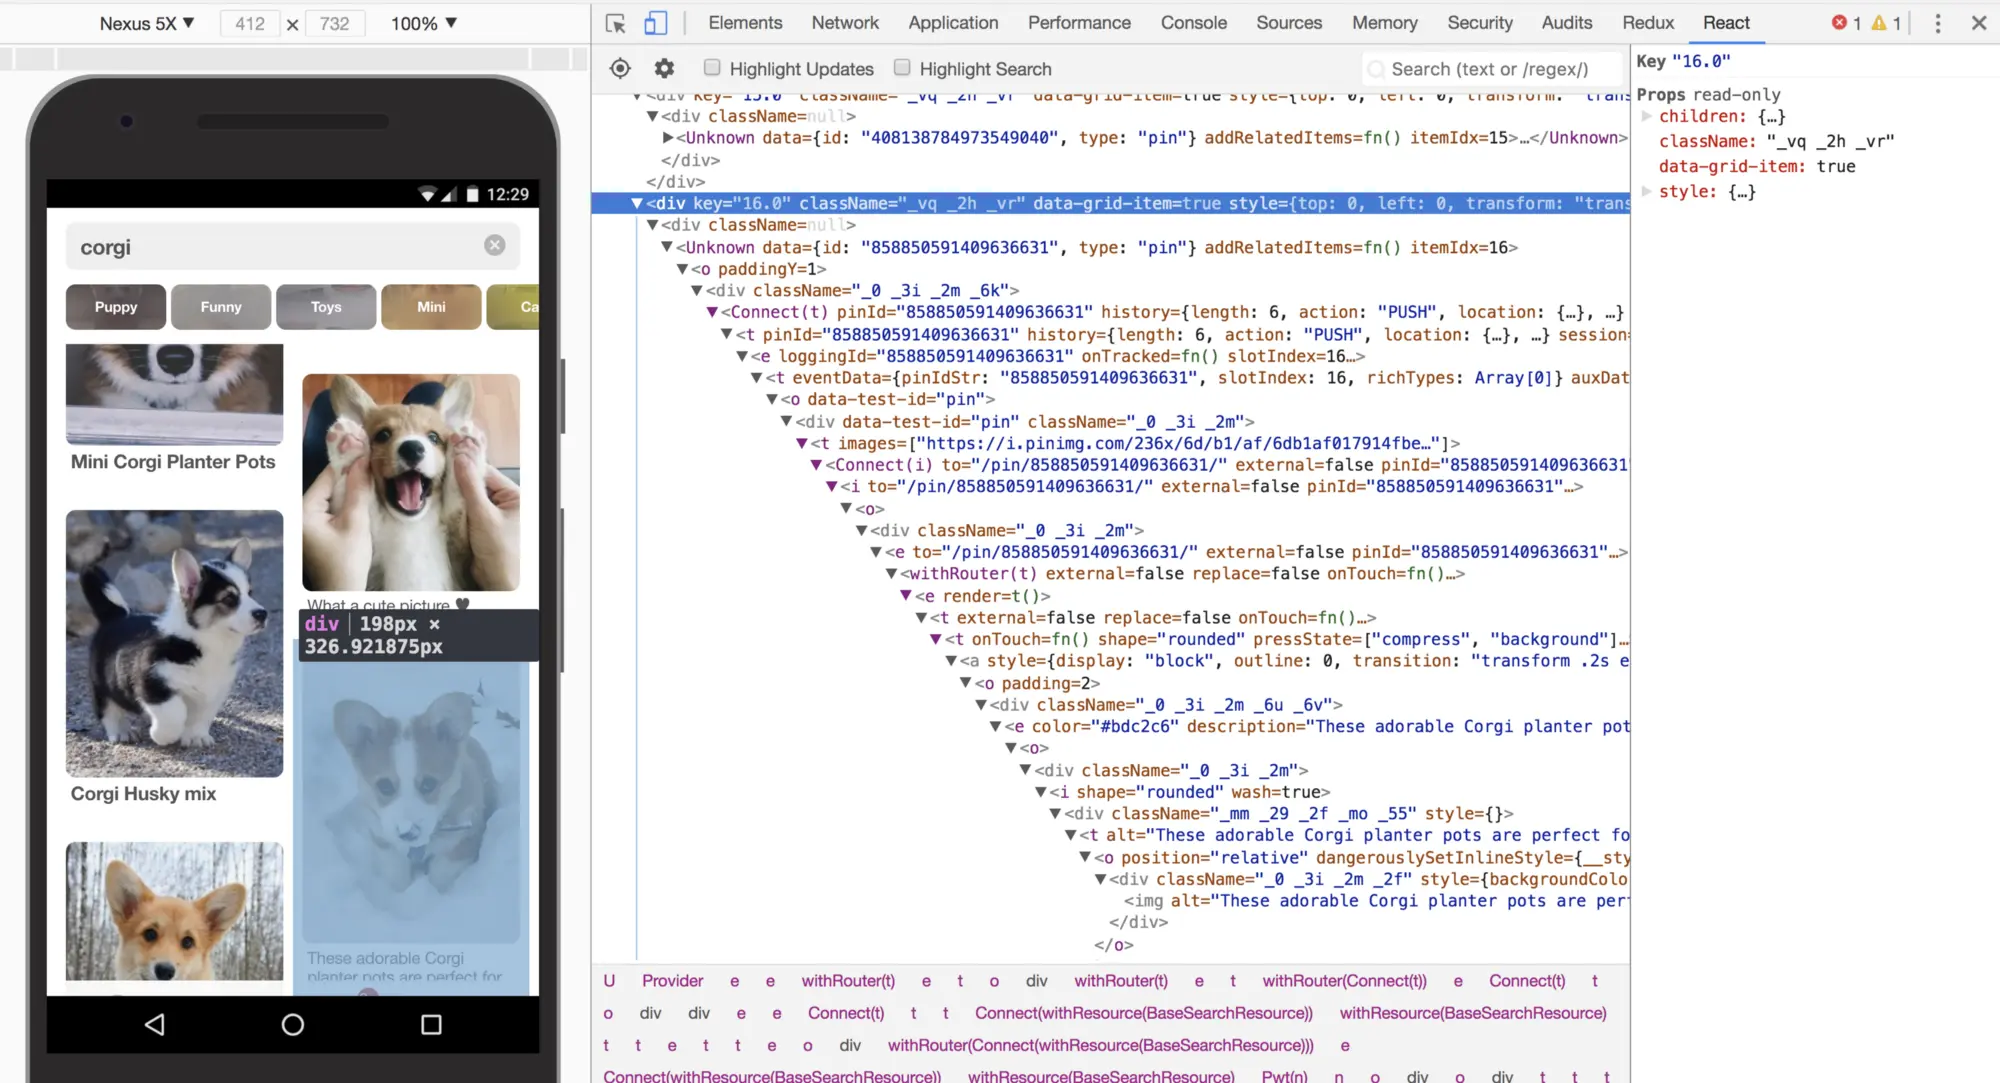Screen dimensions: 2000x1083
Task: Open React devtools settings gear
Action: point(664,68)
